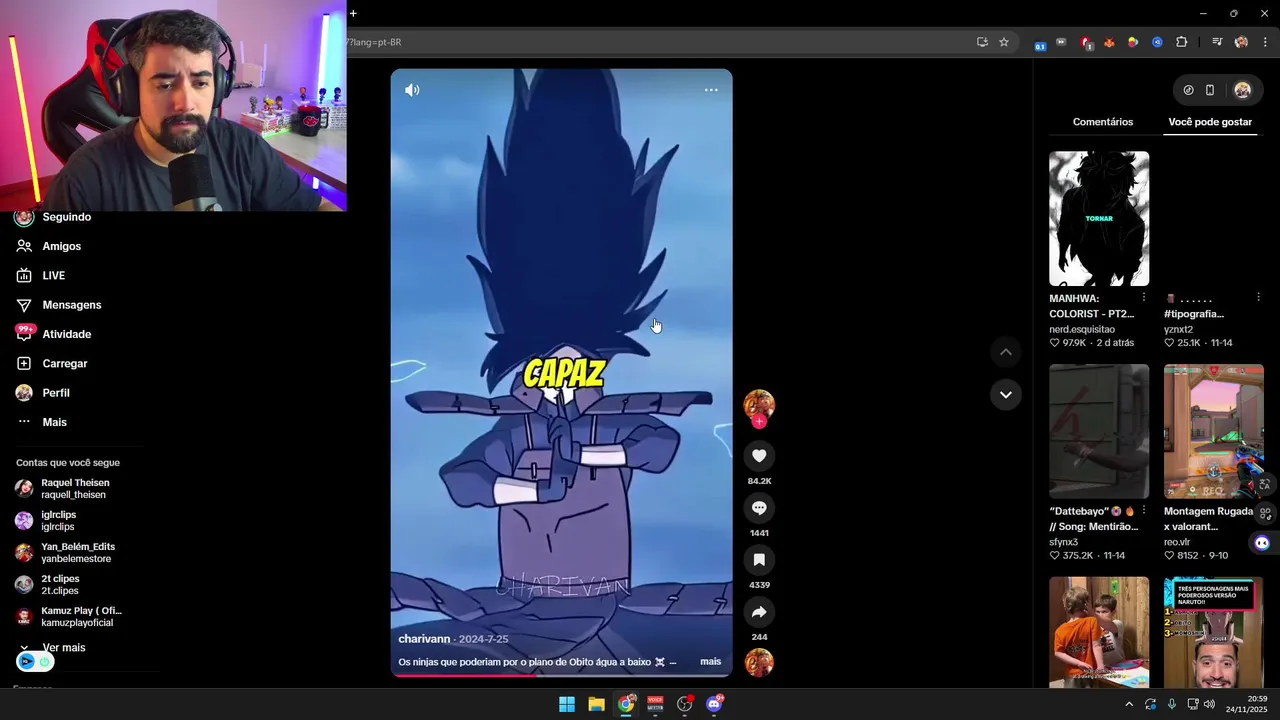Open Voicemeeter from the taskbar
1280x720 pixels.
pos(655,704)
